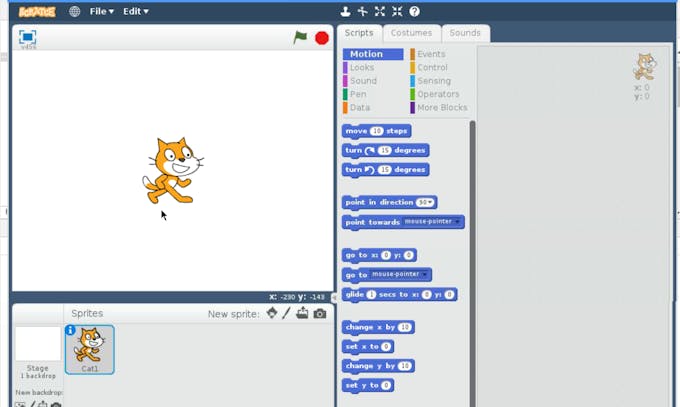Edit the value in 'set x to' block
Screen dimensions: 680x407
point(386,347)
